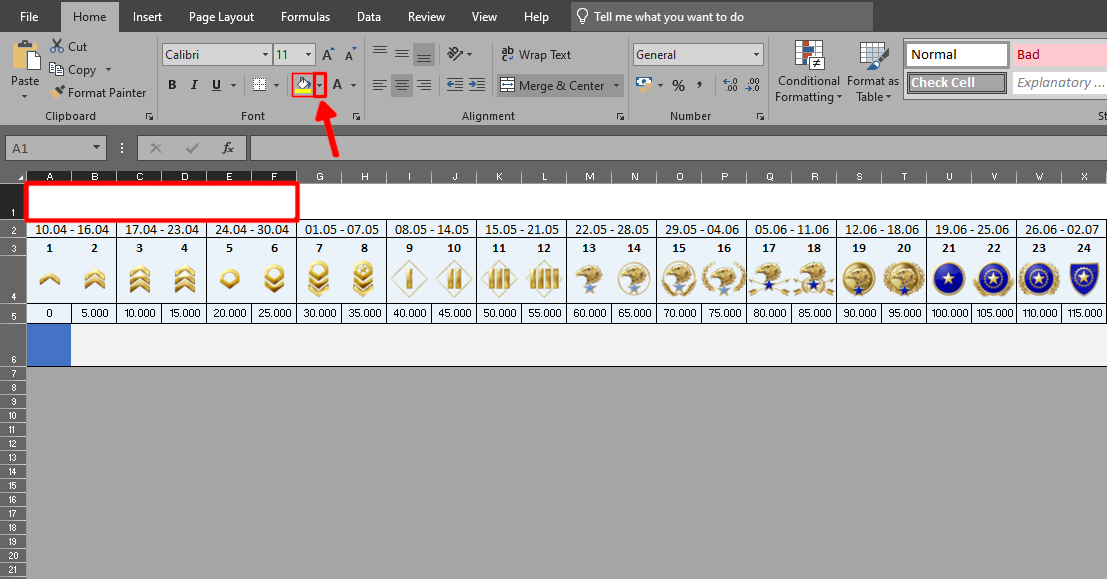Click the Copy icon
Viewport: 1107px width, 579px height.
tap(56, 69)
